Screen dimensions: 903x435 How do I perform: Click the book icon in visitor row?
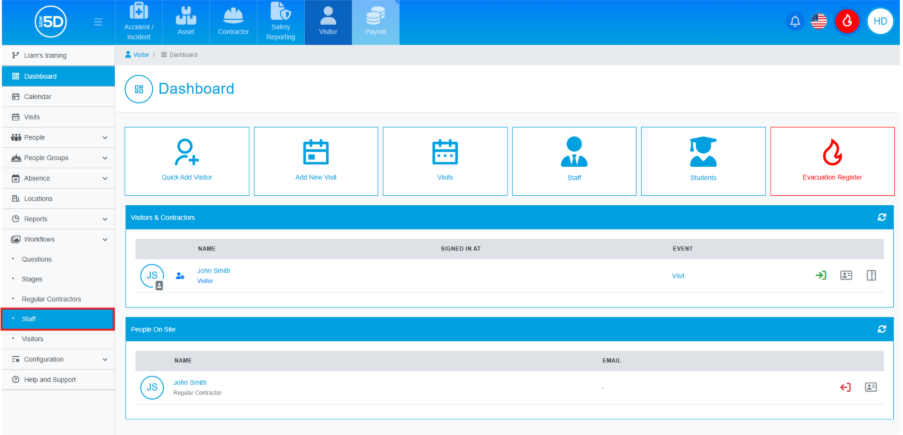pyautogui.click(x=871, y=275)
